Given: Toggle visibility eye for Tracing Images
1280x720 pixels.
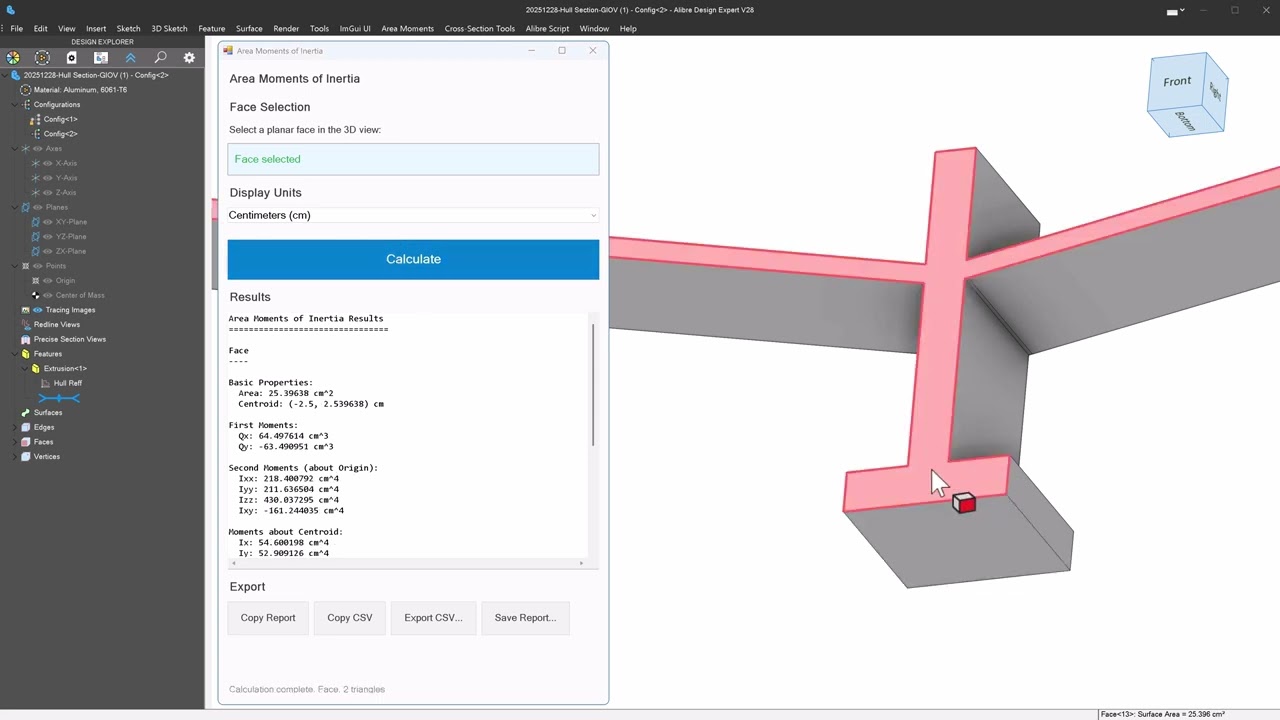Looking at the screenshot, I should tap(37, 310).
